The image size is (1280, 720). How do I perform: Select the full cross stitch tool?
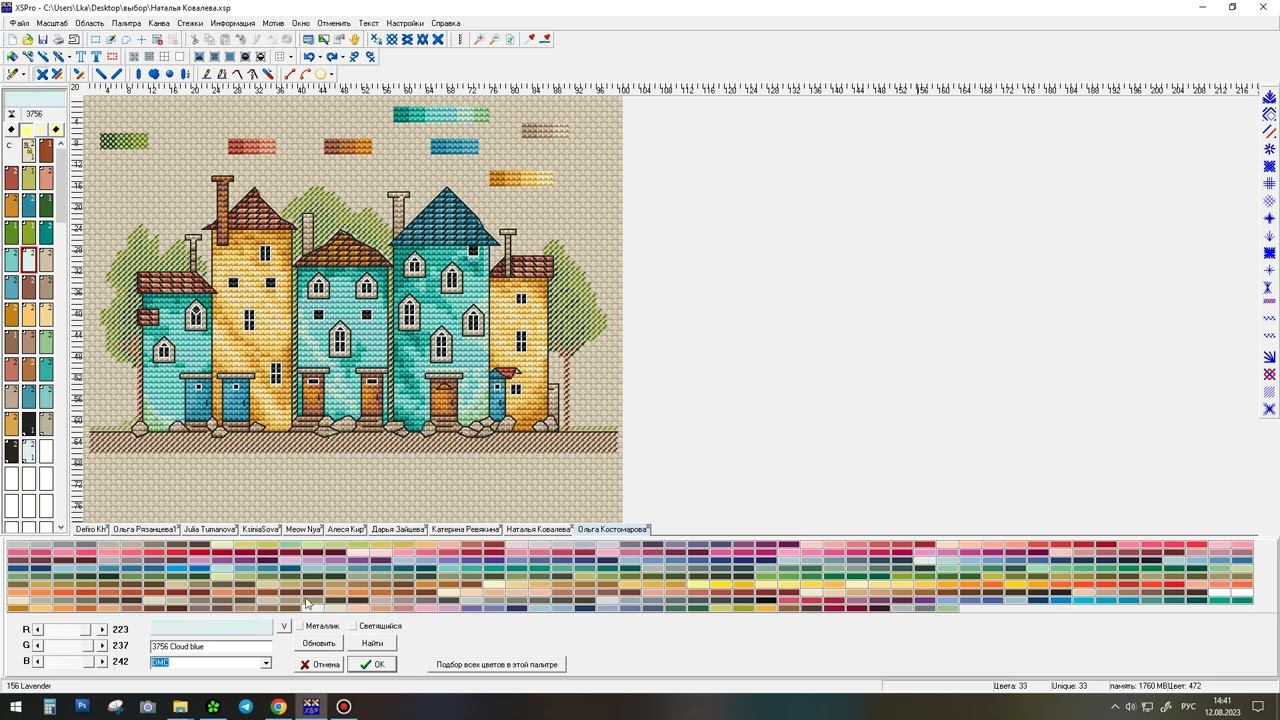(x=42, y=74)
